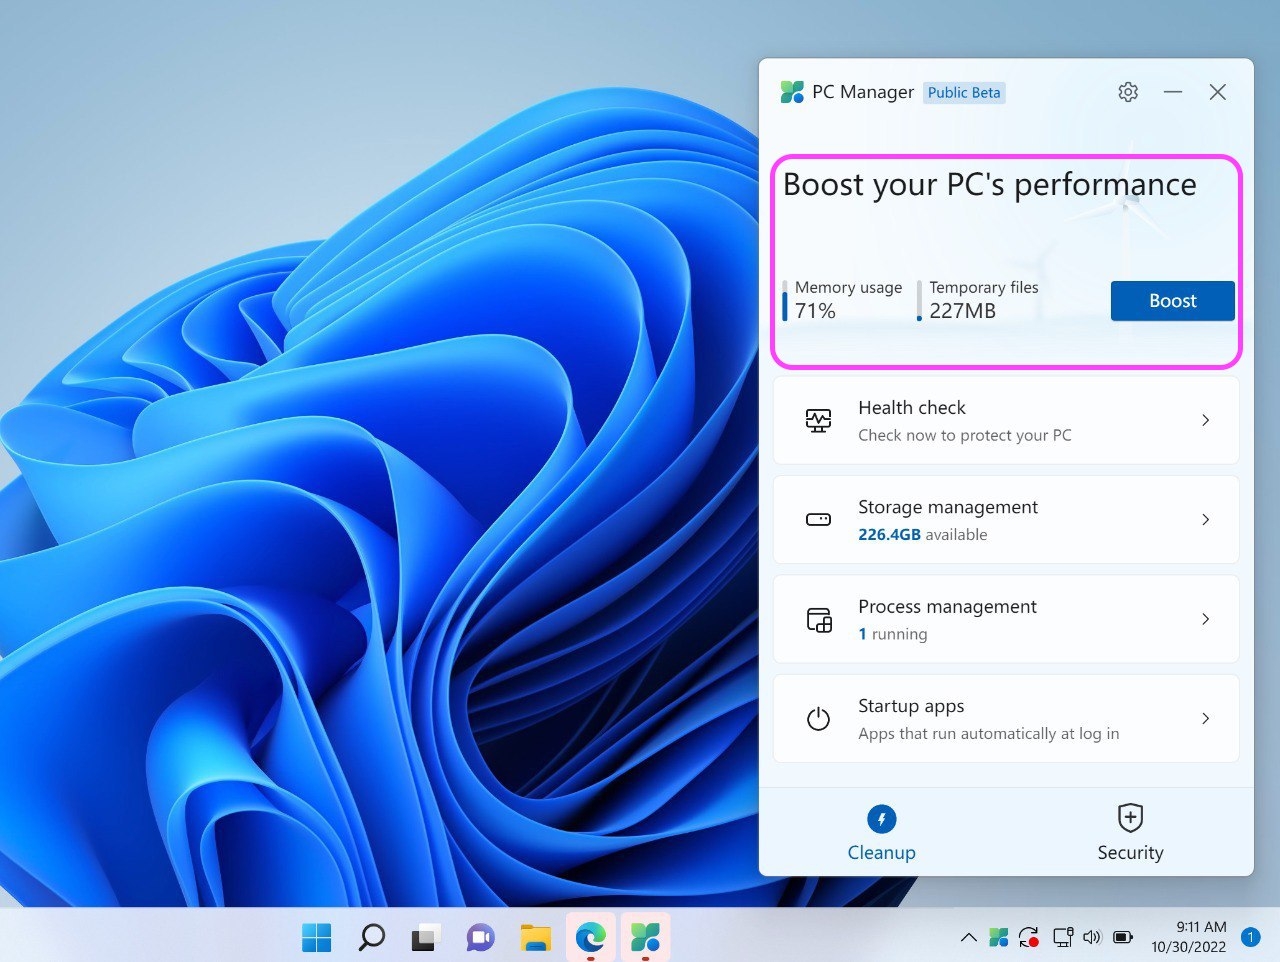1280x962 pixels.
Task: Select the Cleanup tab
Action: [x=881, y=833]
